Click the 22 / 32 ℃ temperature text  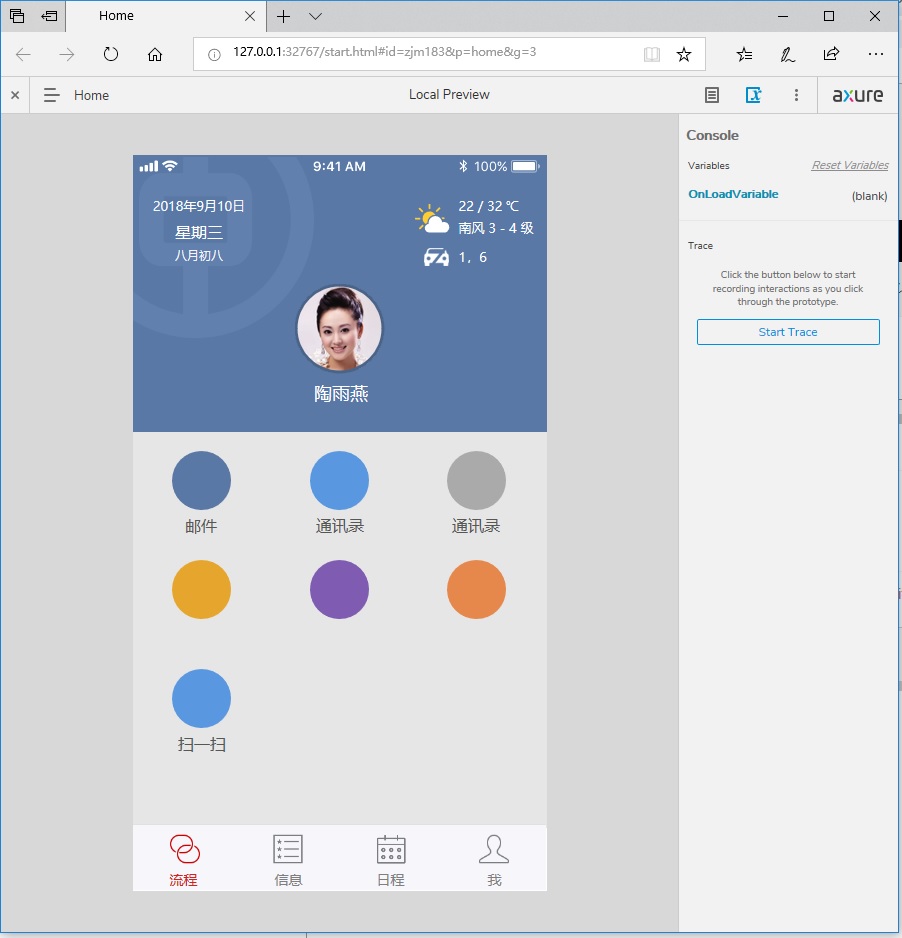coord(489,206)
